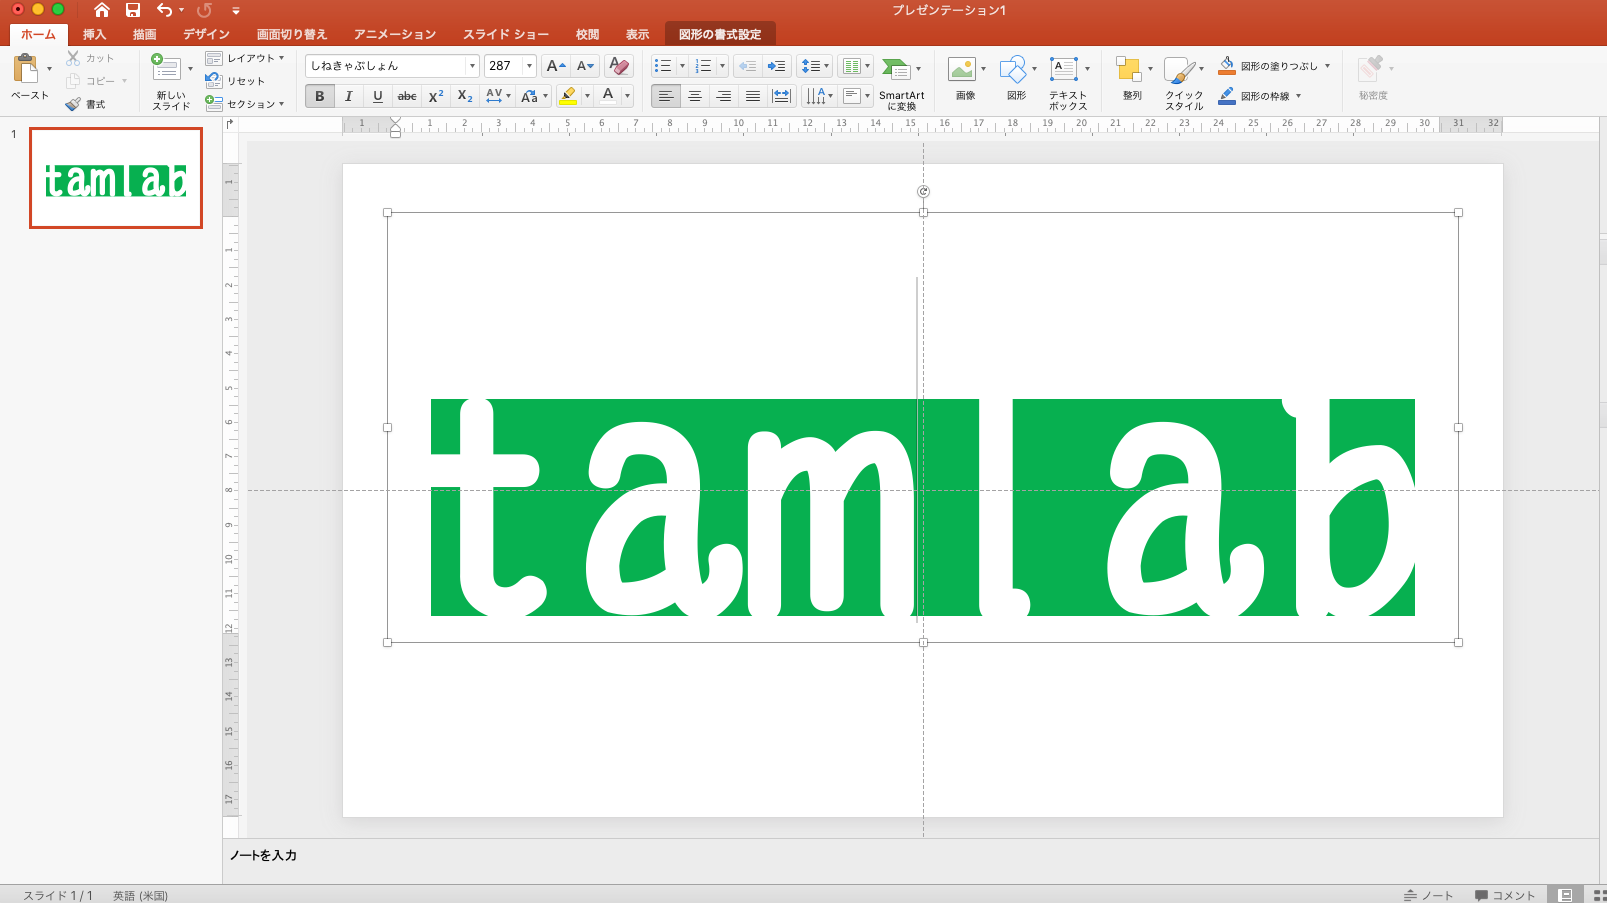Insert a shape (図形)
The width and height of the screenshot is (1607, 903).
tap(1013, 68)
